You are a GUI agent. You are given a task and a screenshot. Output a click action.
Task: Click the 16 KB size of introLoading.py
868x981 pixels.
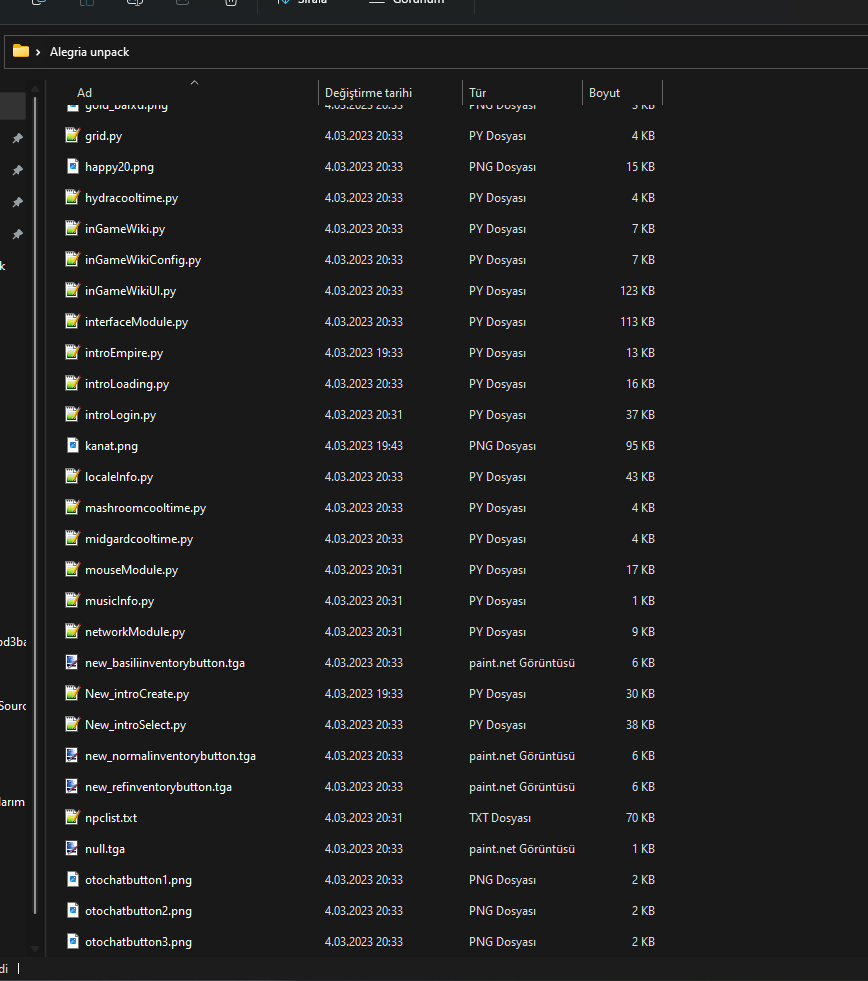coord(640,384)
